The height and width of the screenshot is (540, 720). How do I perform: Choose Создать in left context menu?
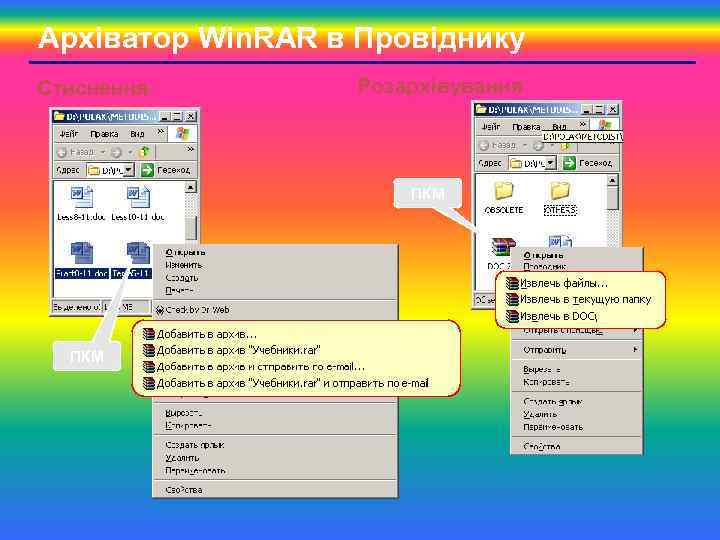(x=275, y=278)
